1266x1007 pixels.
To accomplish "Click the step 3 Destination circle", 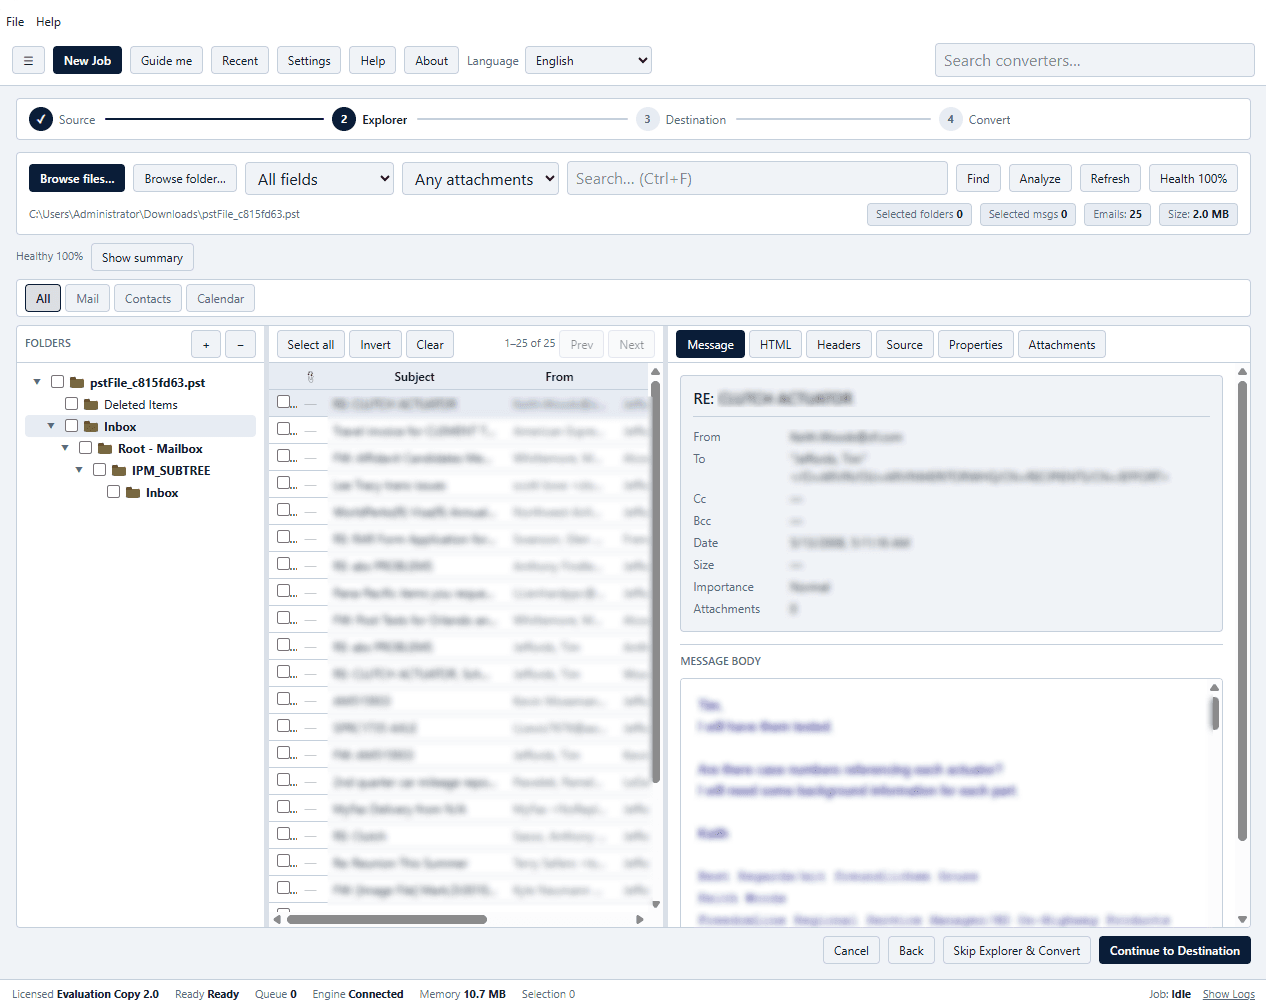I will tap(647, 119).
